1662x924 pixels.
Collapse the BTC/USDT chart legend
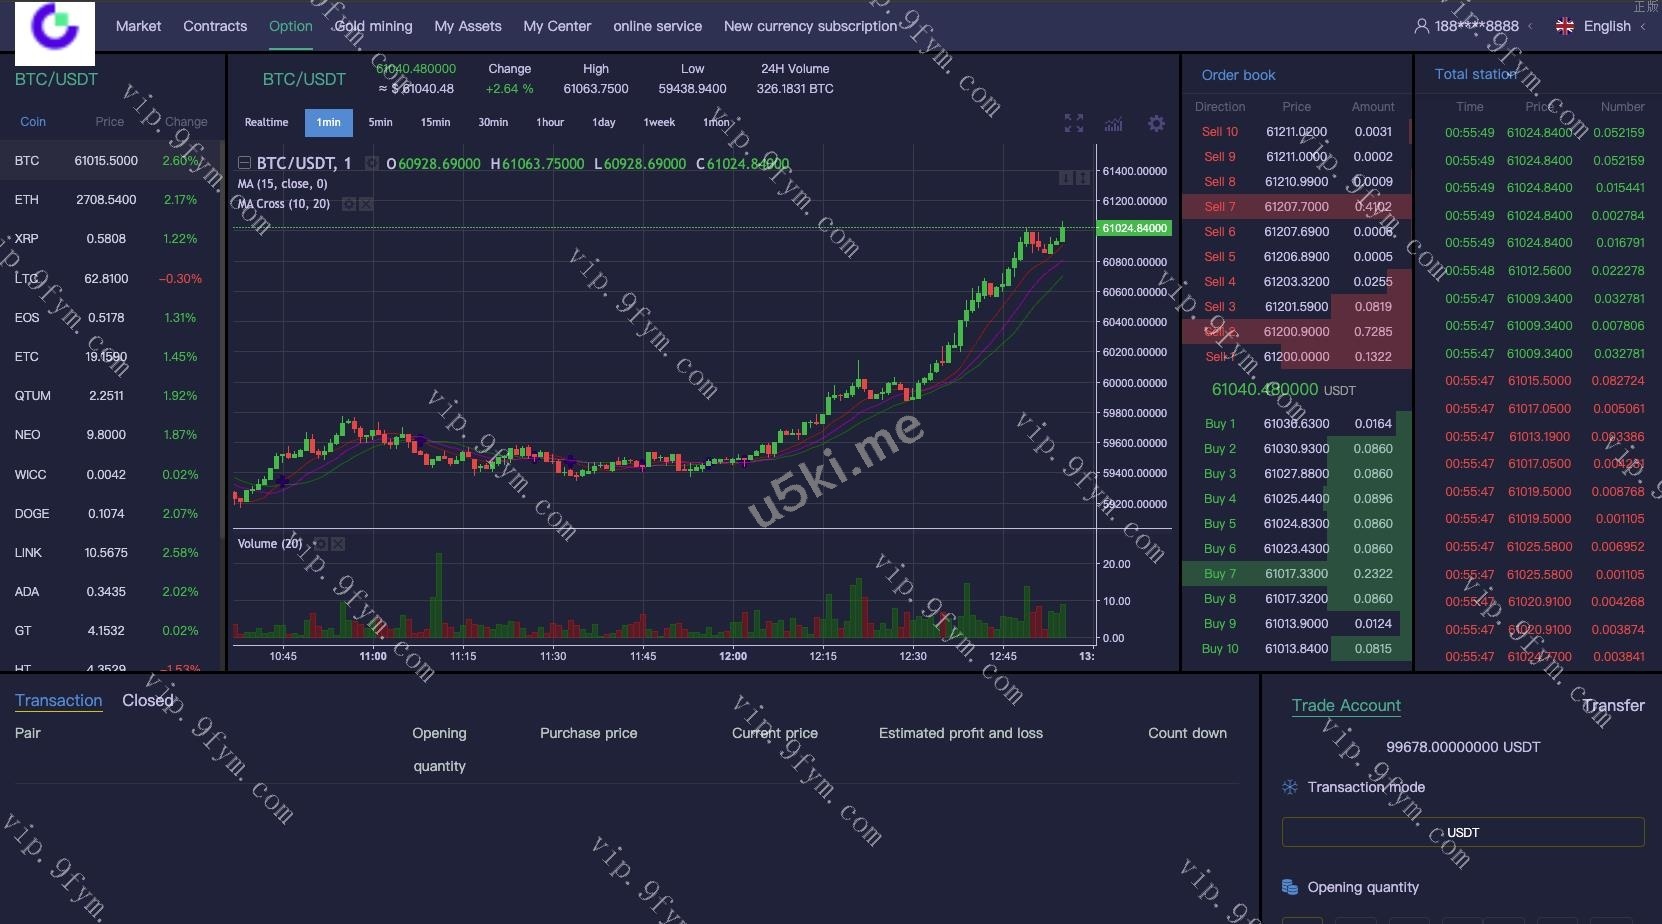click(x=244, y=163)
